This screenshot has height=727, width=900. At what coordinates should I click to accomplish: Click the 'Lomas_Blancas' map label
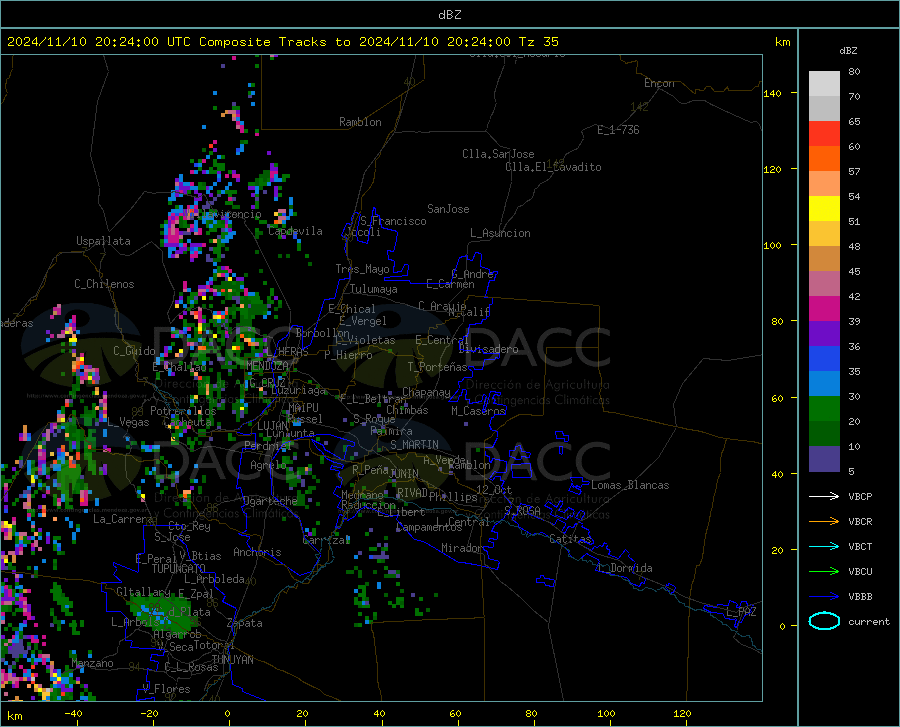630,485
